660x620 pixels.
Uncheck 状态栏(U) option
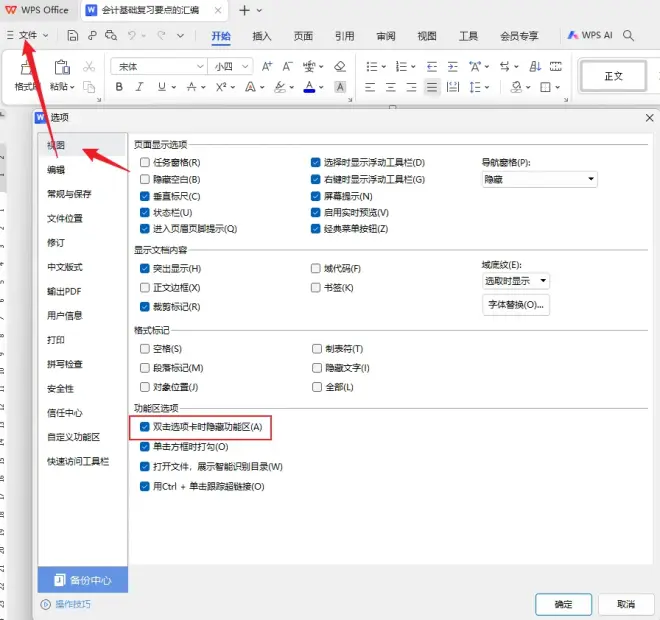[145, 213]
